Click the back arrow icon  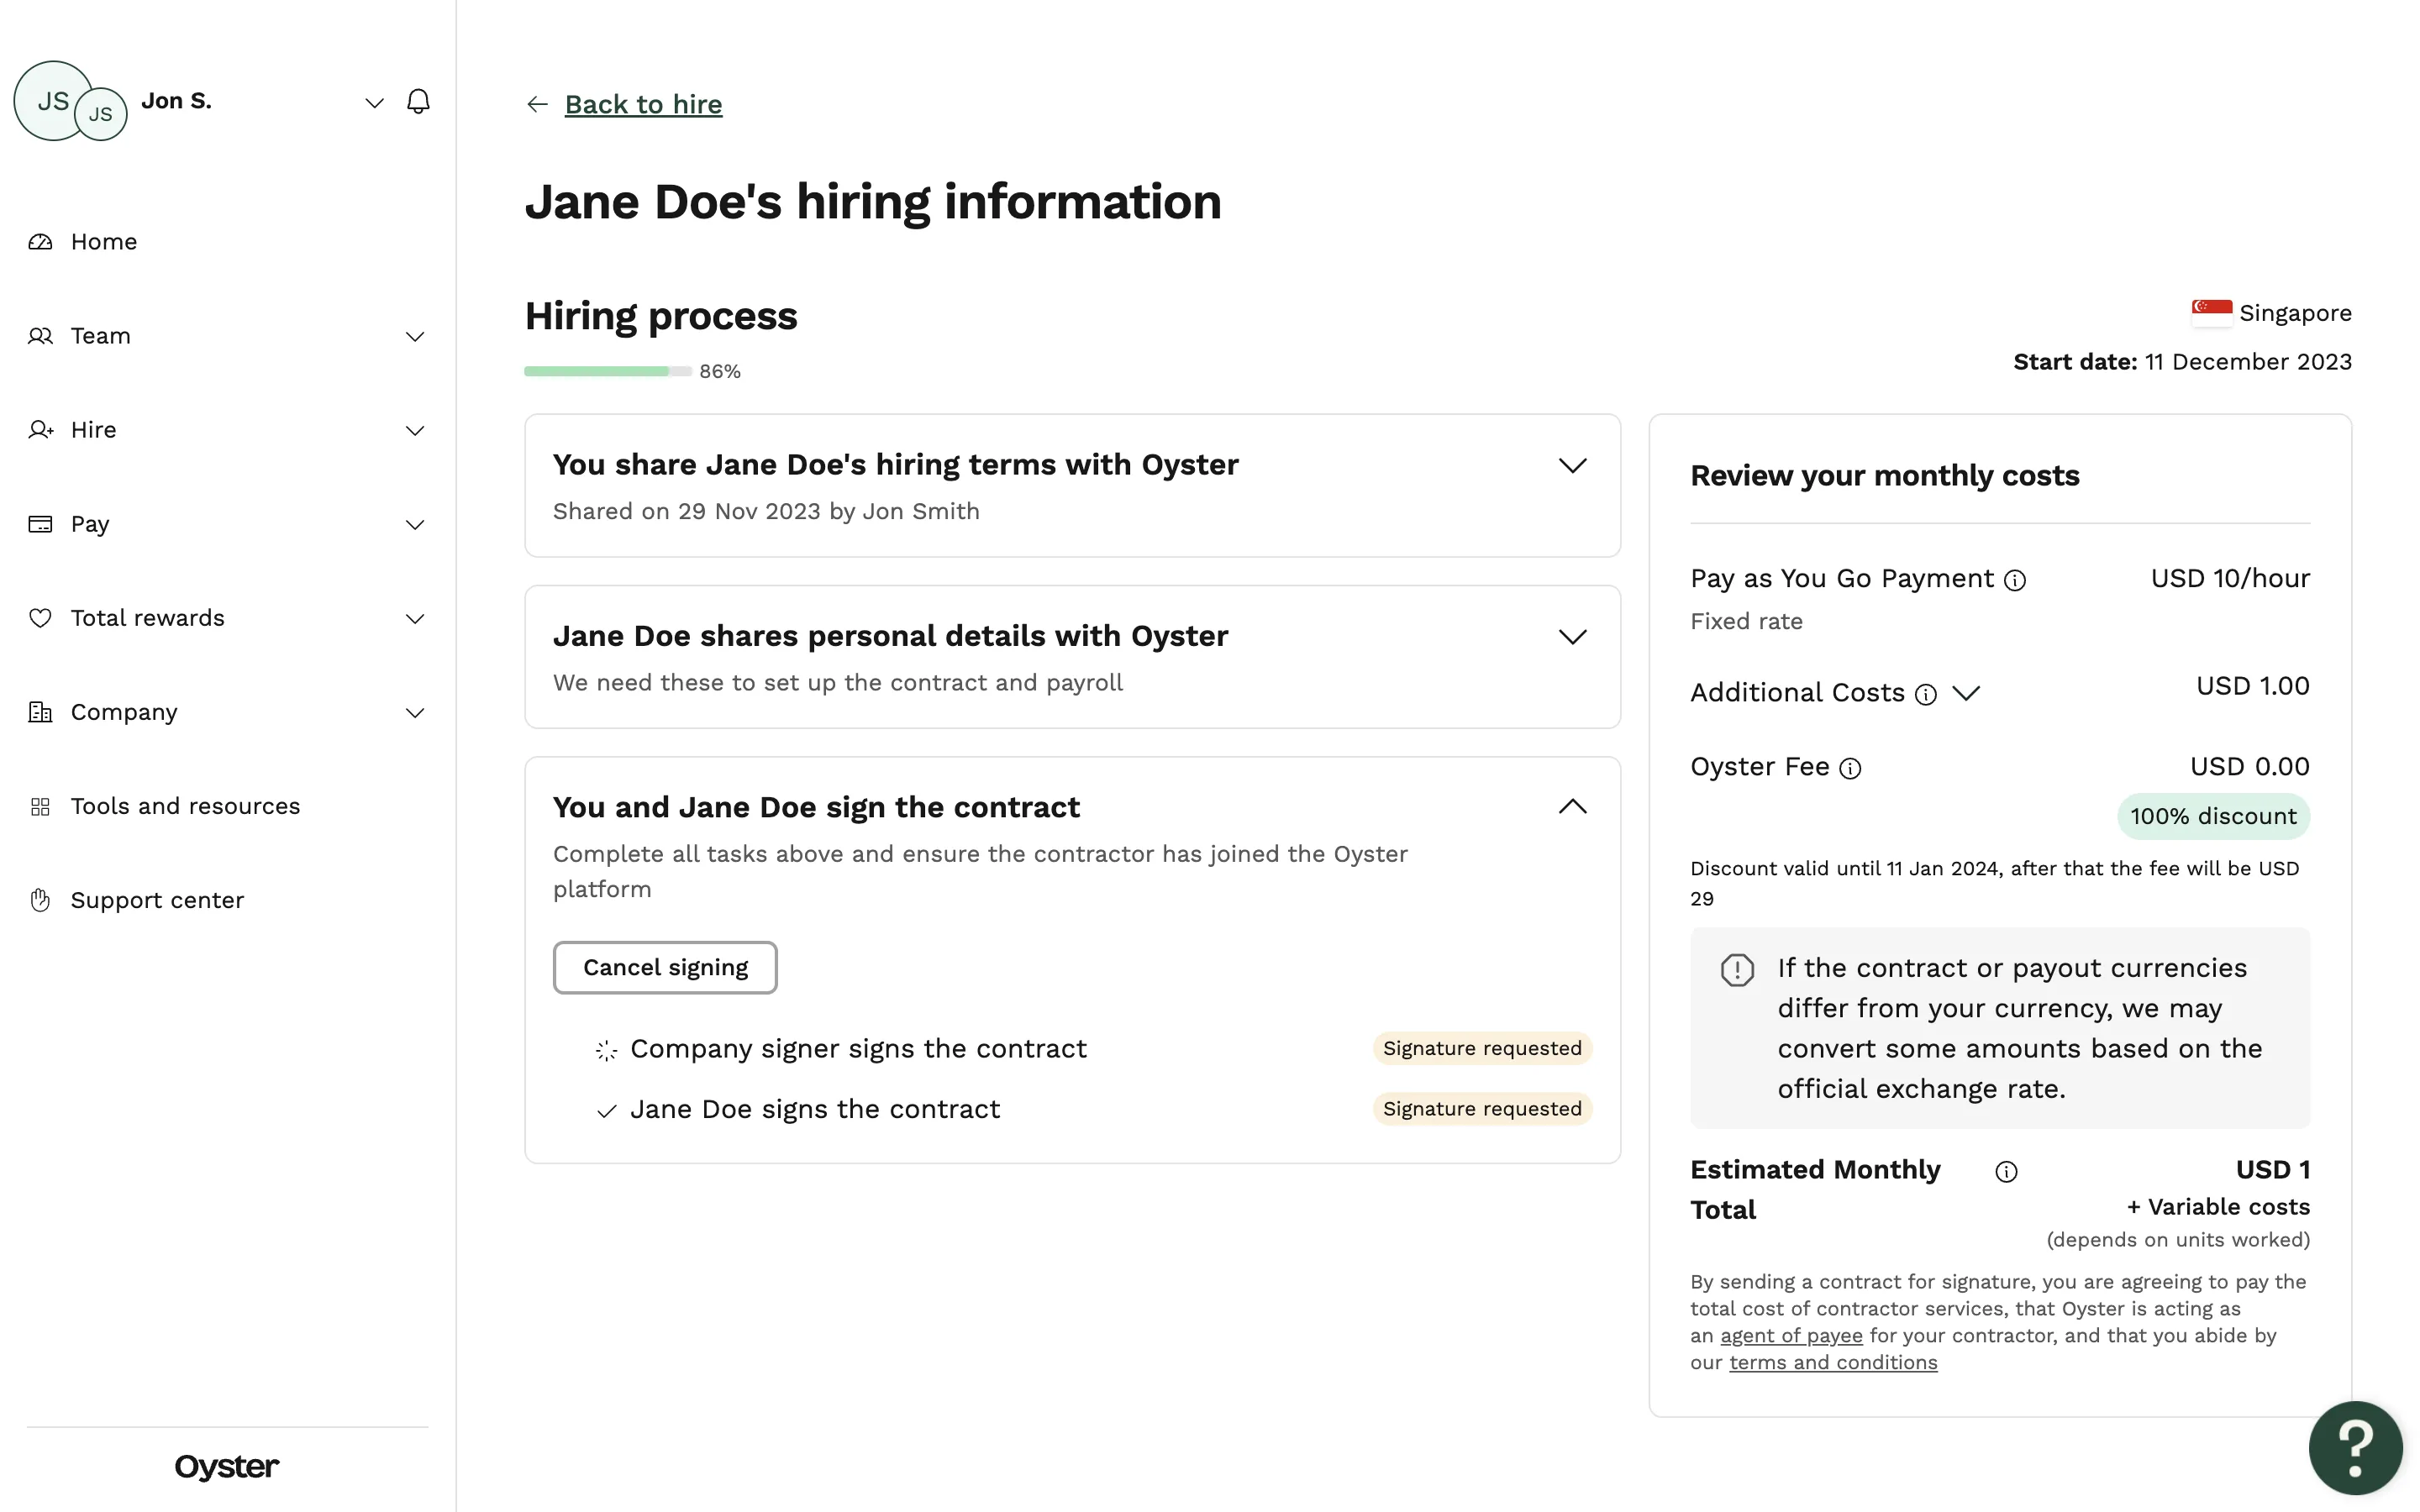point(537,104)
